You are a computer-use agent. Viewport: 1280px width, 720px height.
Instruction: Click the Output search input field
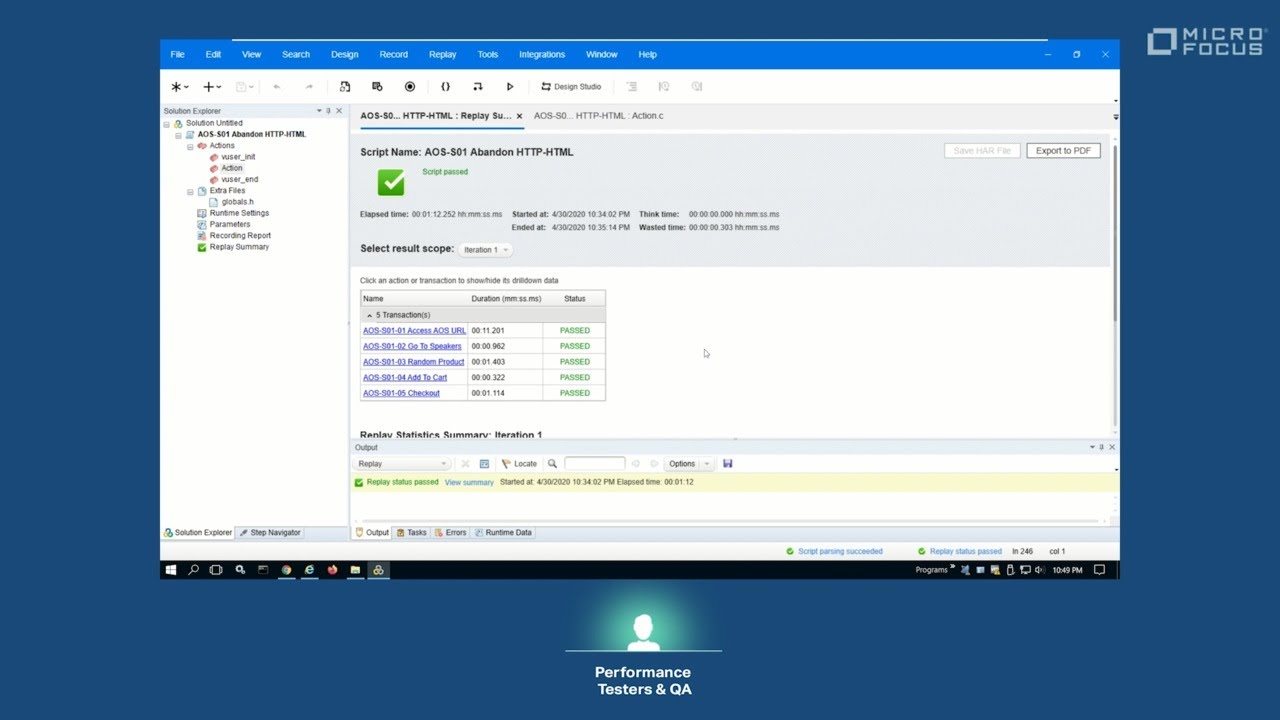(x=595, y=464)
